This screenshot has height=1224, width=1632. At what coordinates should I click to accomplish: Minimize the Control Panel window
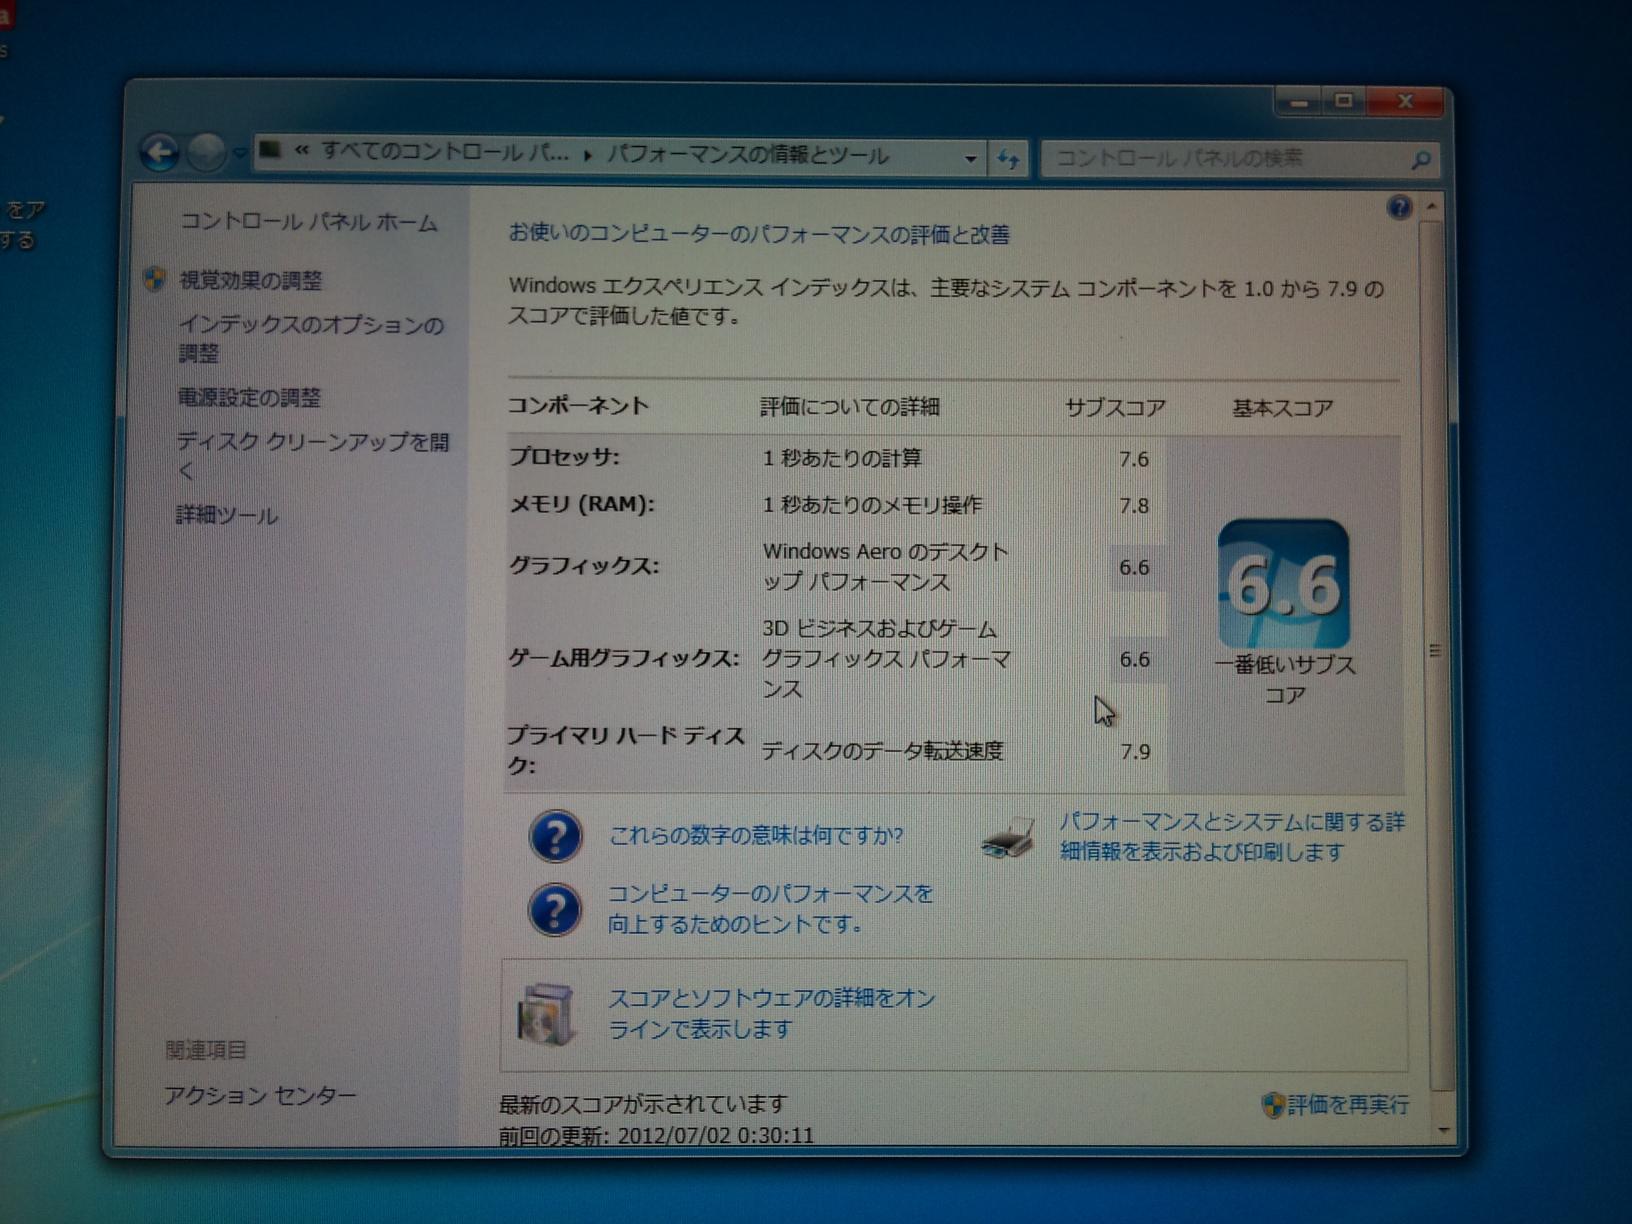tap(1299, 101)
